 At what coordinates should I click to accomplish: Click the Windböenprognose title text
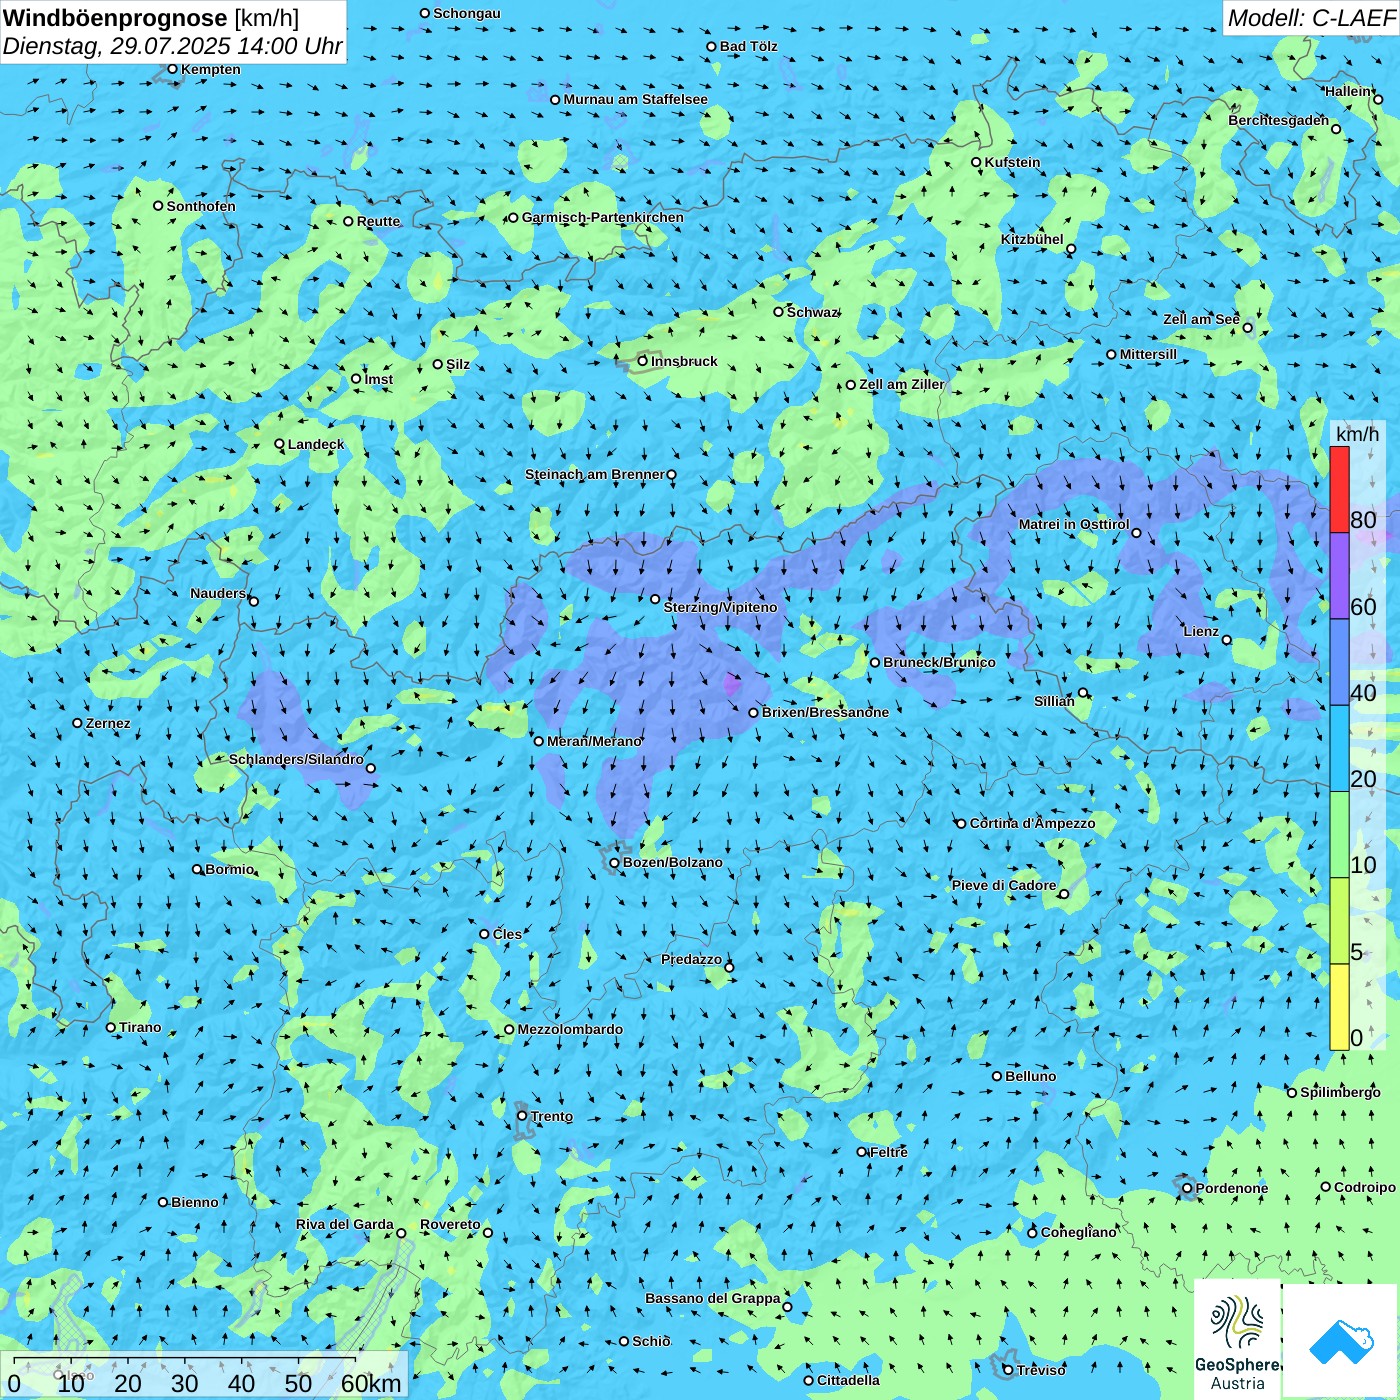pos(115,18)
